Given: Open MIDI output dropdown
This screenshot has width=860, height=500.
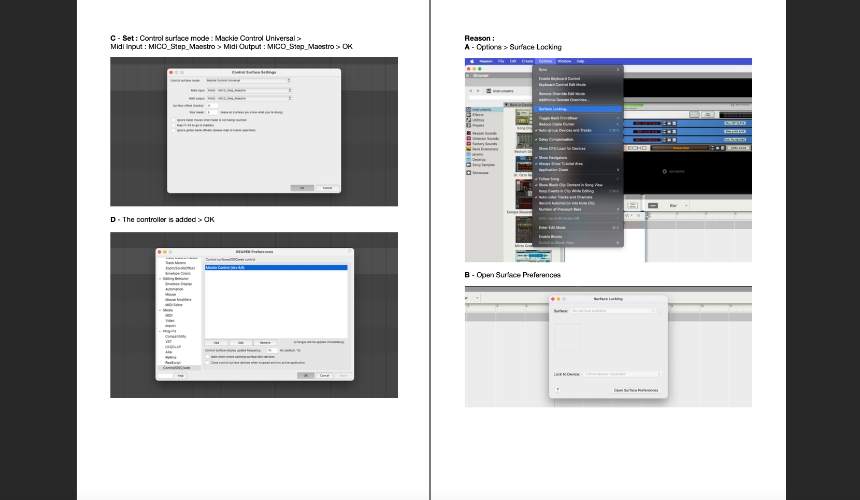Looking at the screenshot, I should (248, 98).
